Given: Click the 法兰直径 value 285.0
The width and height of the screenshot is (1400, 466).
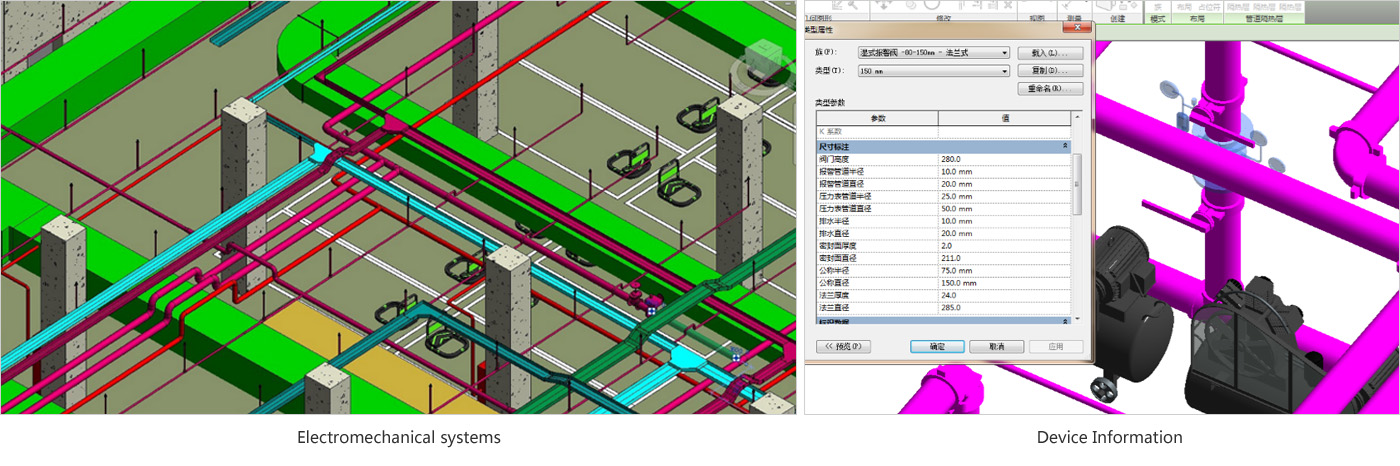Looking at the screenshot, I should 1003,308.
